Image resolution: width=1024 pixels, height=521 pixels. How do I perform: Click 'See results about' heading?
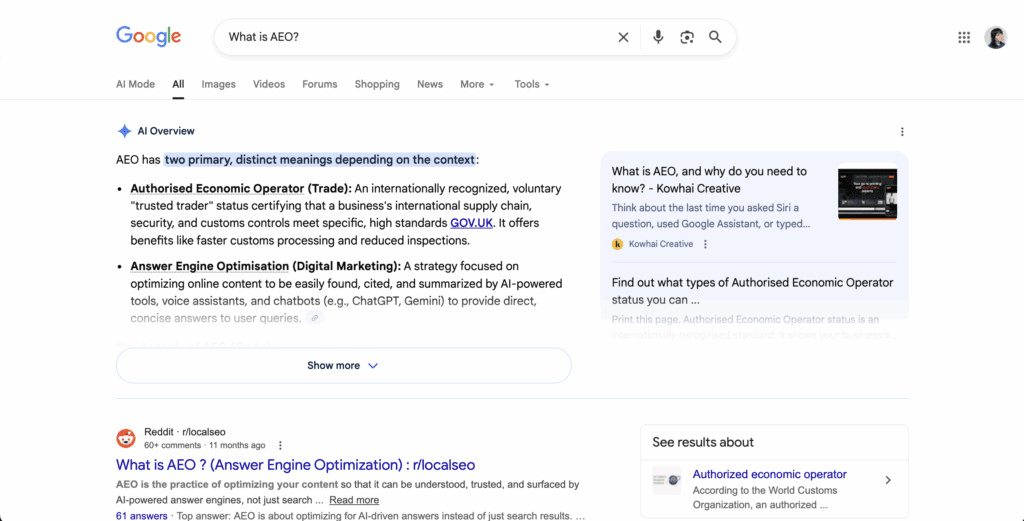(703, 442)
